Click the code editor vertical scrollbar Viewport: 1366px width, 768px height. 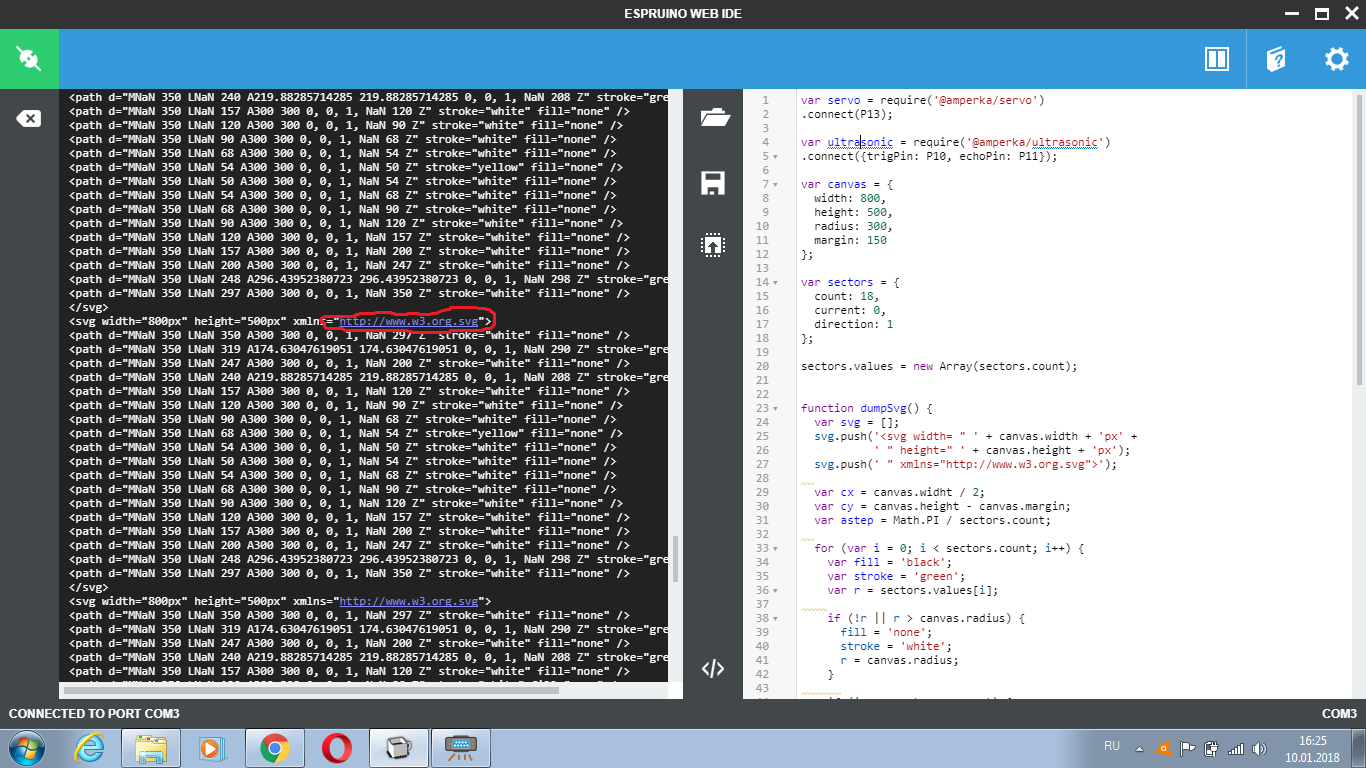pyautogui.click(x=1359, y=240)
